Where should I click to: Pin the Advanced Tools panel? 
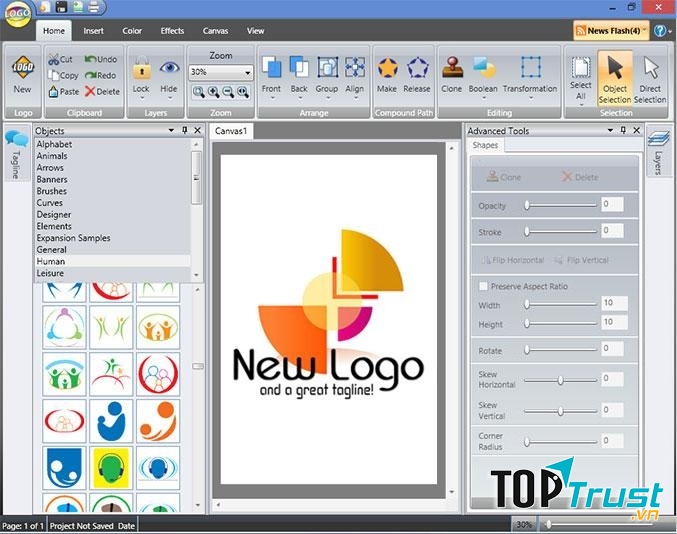pos(623,130)
